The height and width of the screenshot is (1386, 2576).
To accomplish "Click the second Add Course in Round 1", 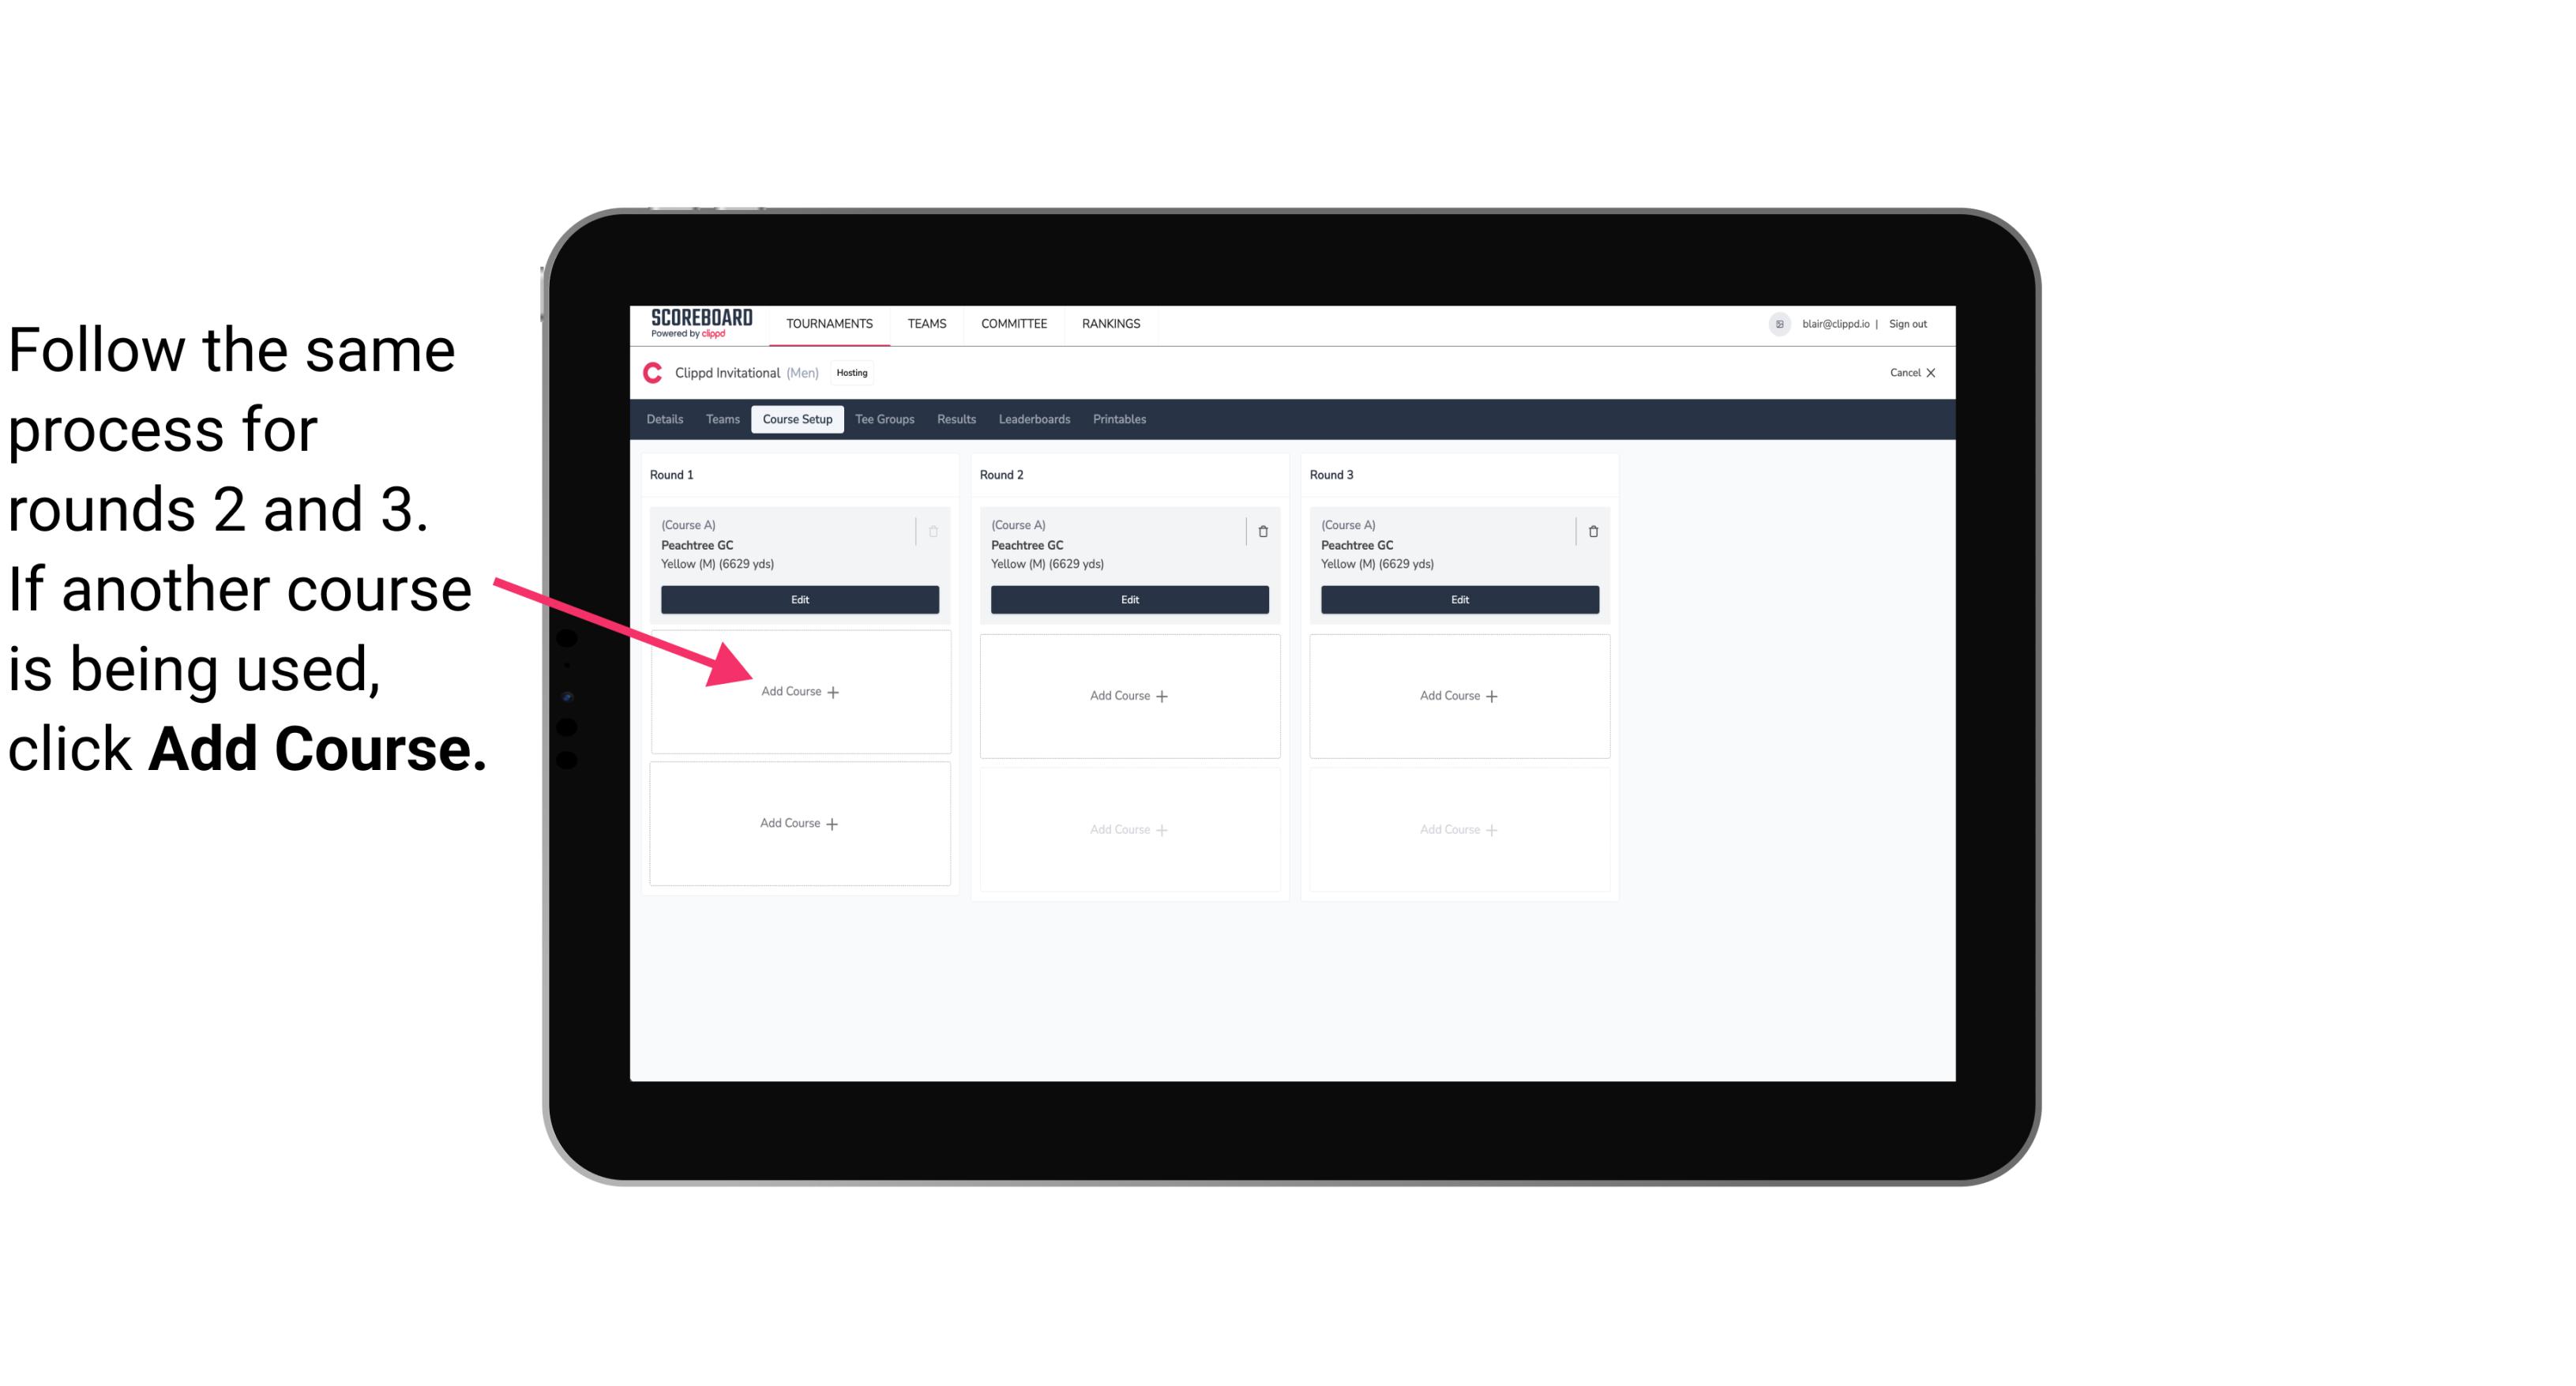I will click(x=800, y=823).
